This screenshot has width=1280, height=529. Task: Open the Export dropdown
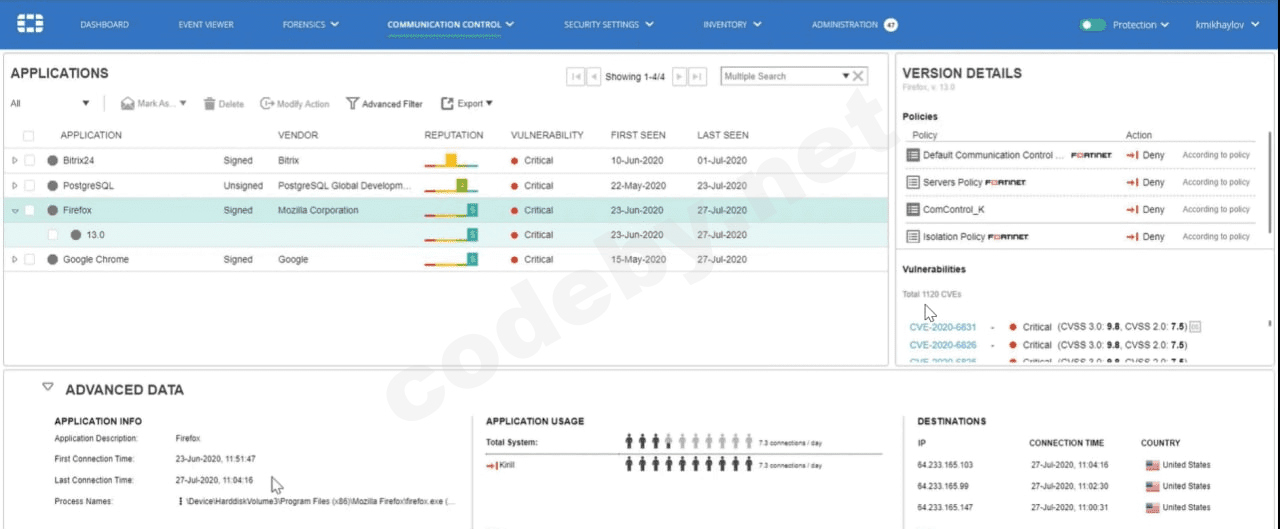(x=467, y=104)
